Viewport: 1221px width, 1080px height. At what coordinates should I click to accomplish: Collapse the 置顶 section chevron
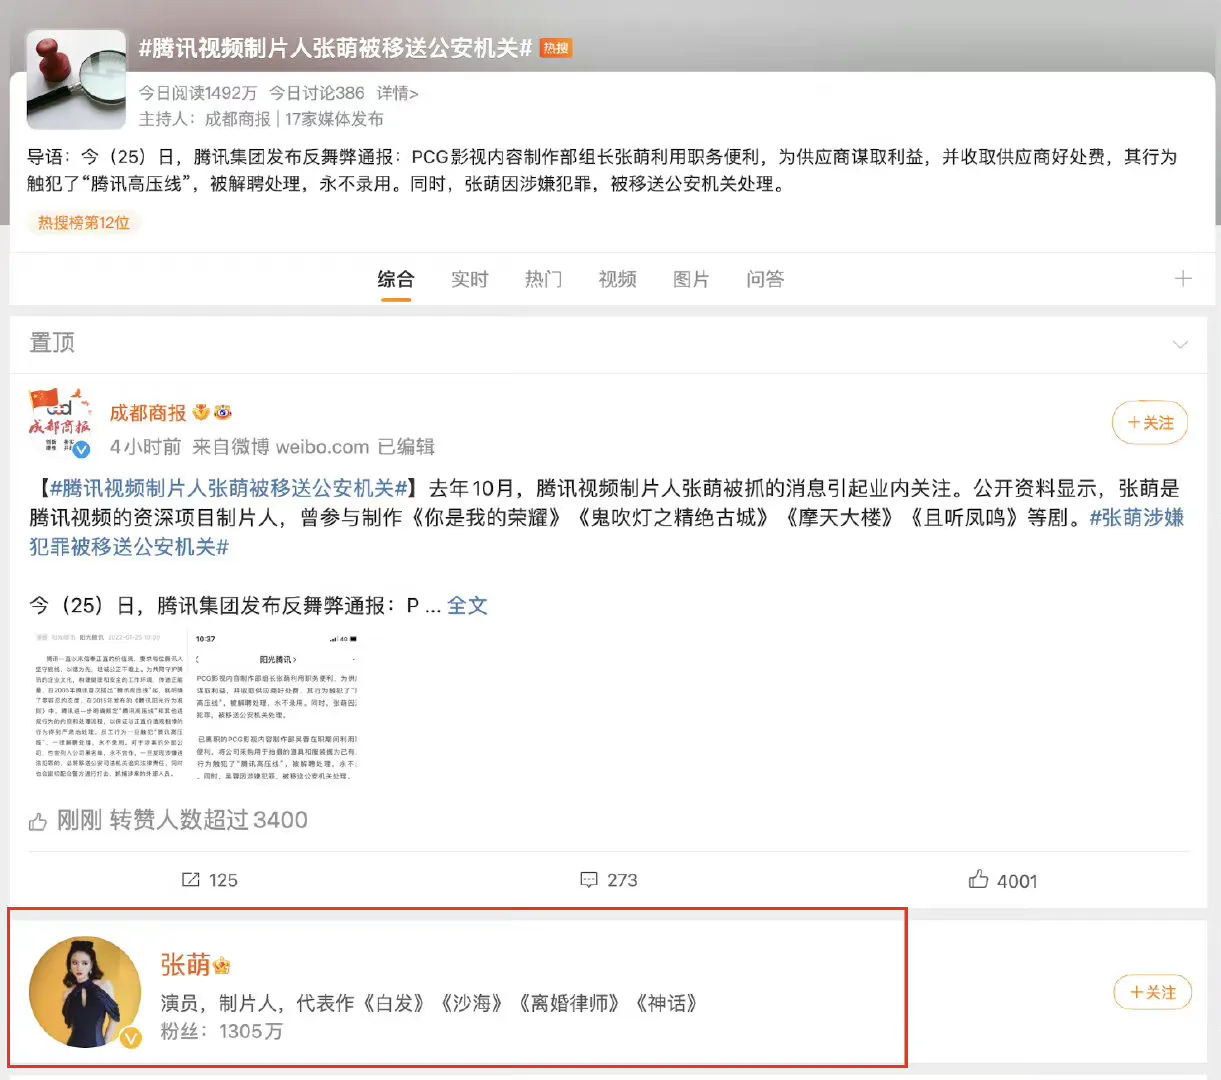click(1180, 344)
